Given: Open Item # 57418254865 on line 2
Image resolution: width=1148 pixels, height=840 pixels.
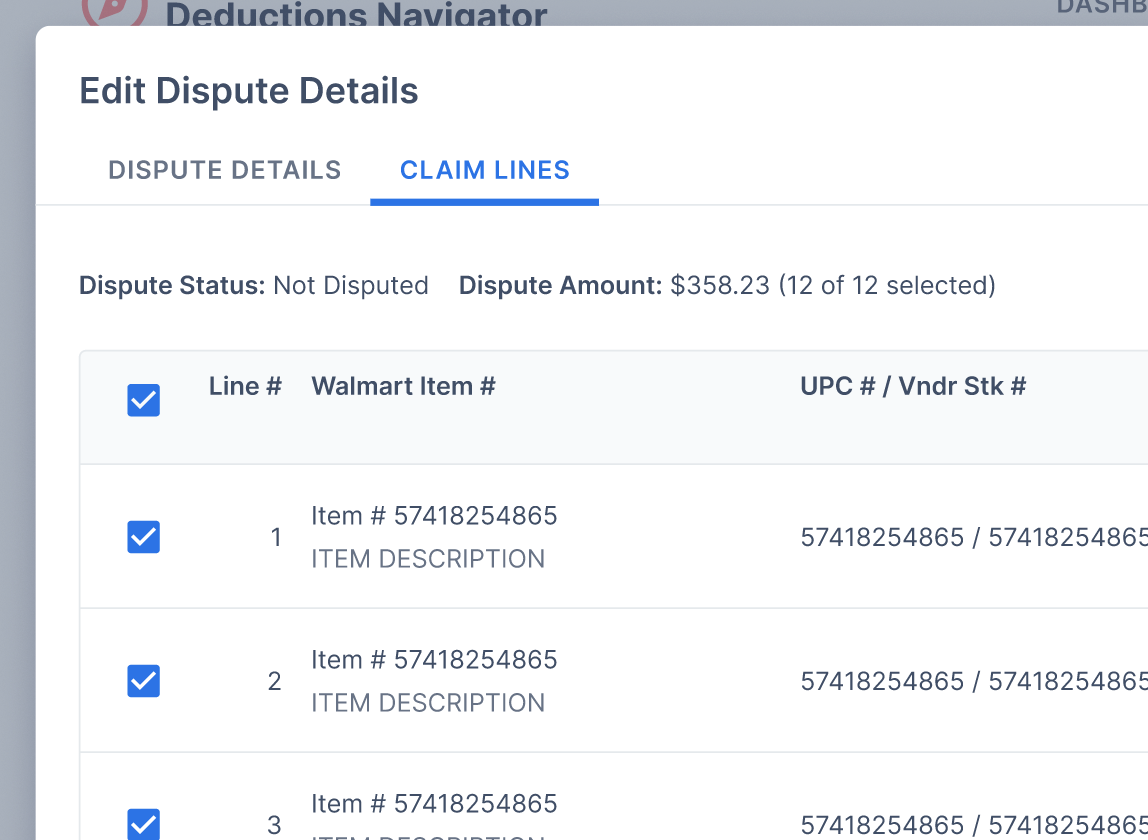Looking at the screenshot, I should pos(434,659).
